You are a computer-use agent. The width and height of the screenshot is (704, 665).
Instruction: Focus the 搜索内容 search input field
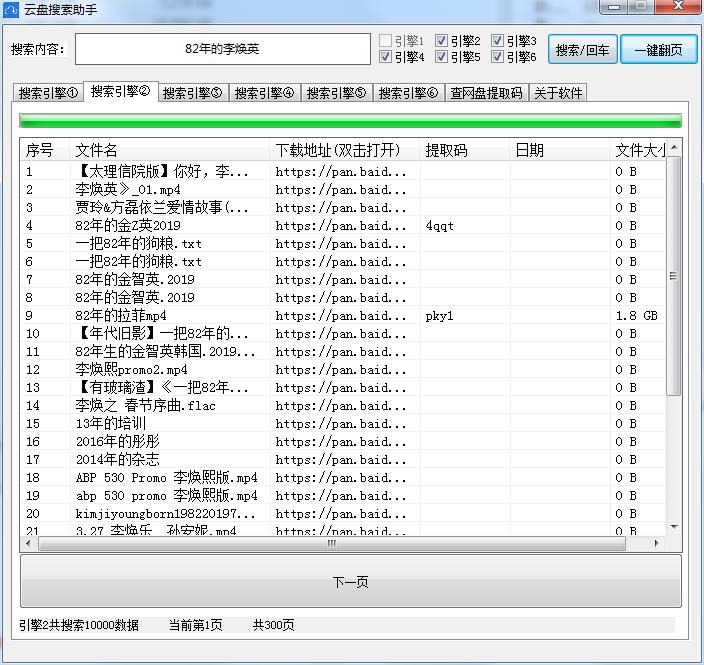click(x=223, y=48)
